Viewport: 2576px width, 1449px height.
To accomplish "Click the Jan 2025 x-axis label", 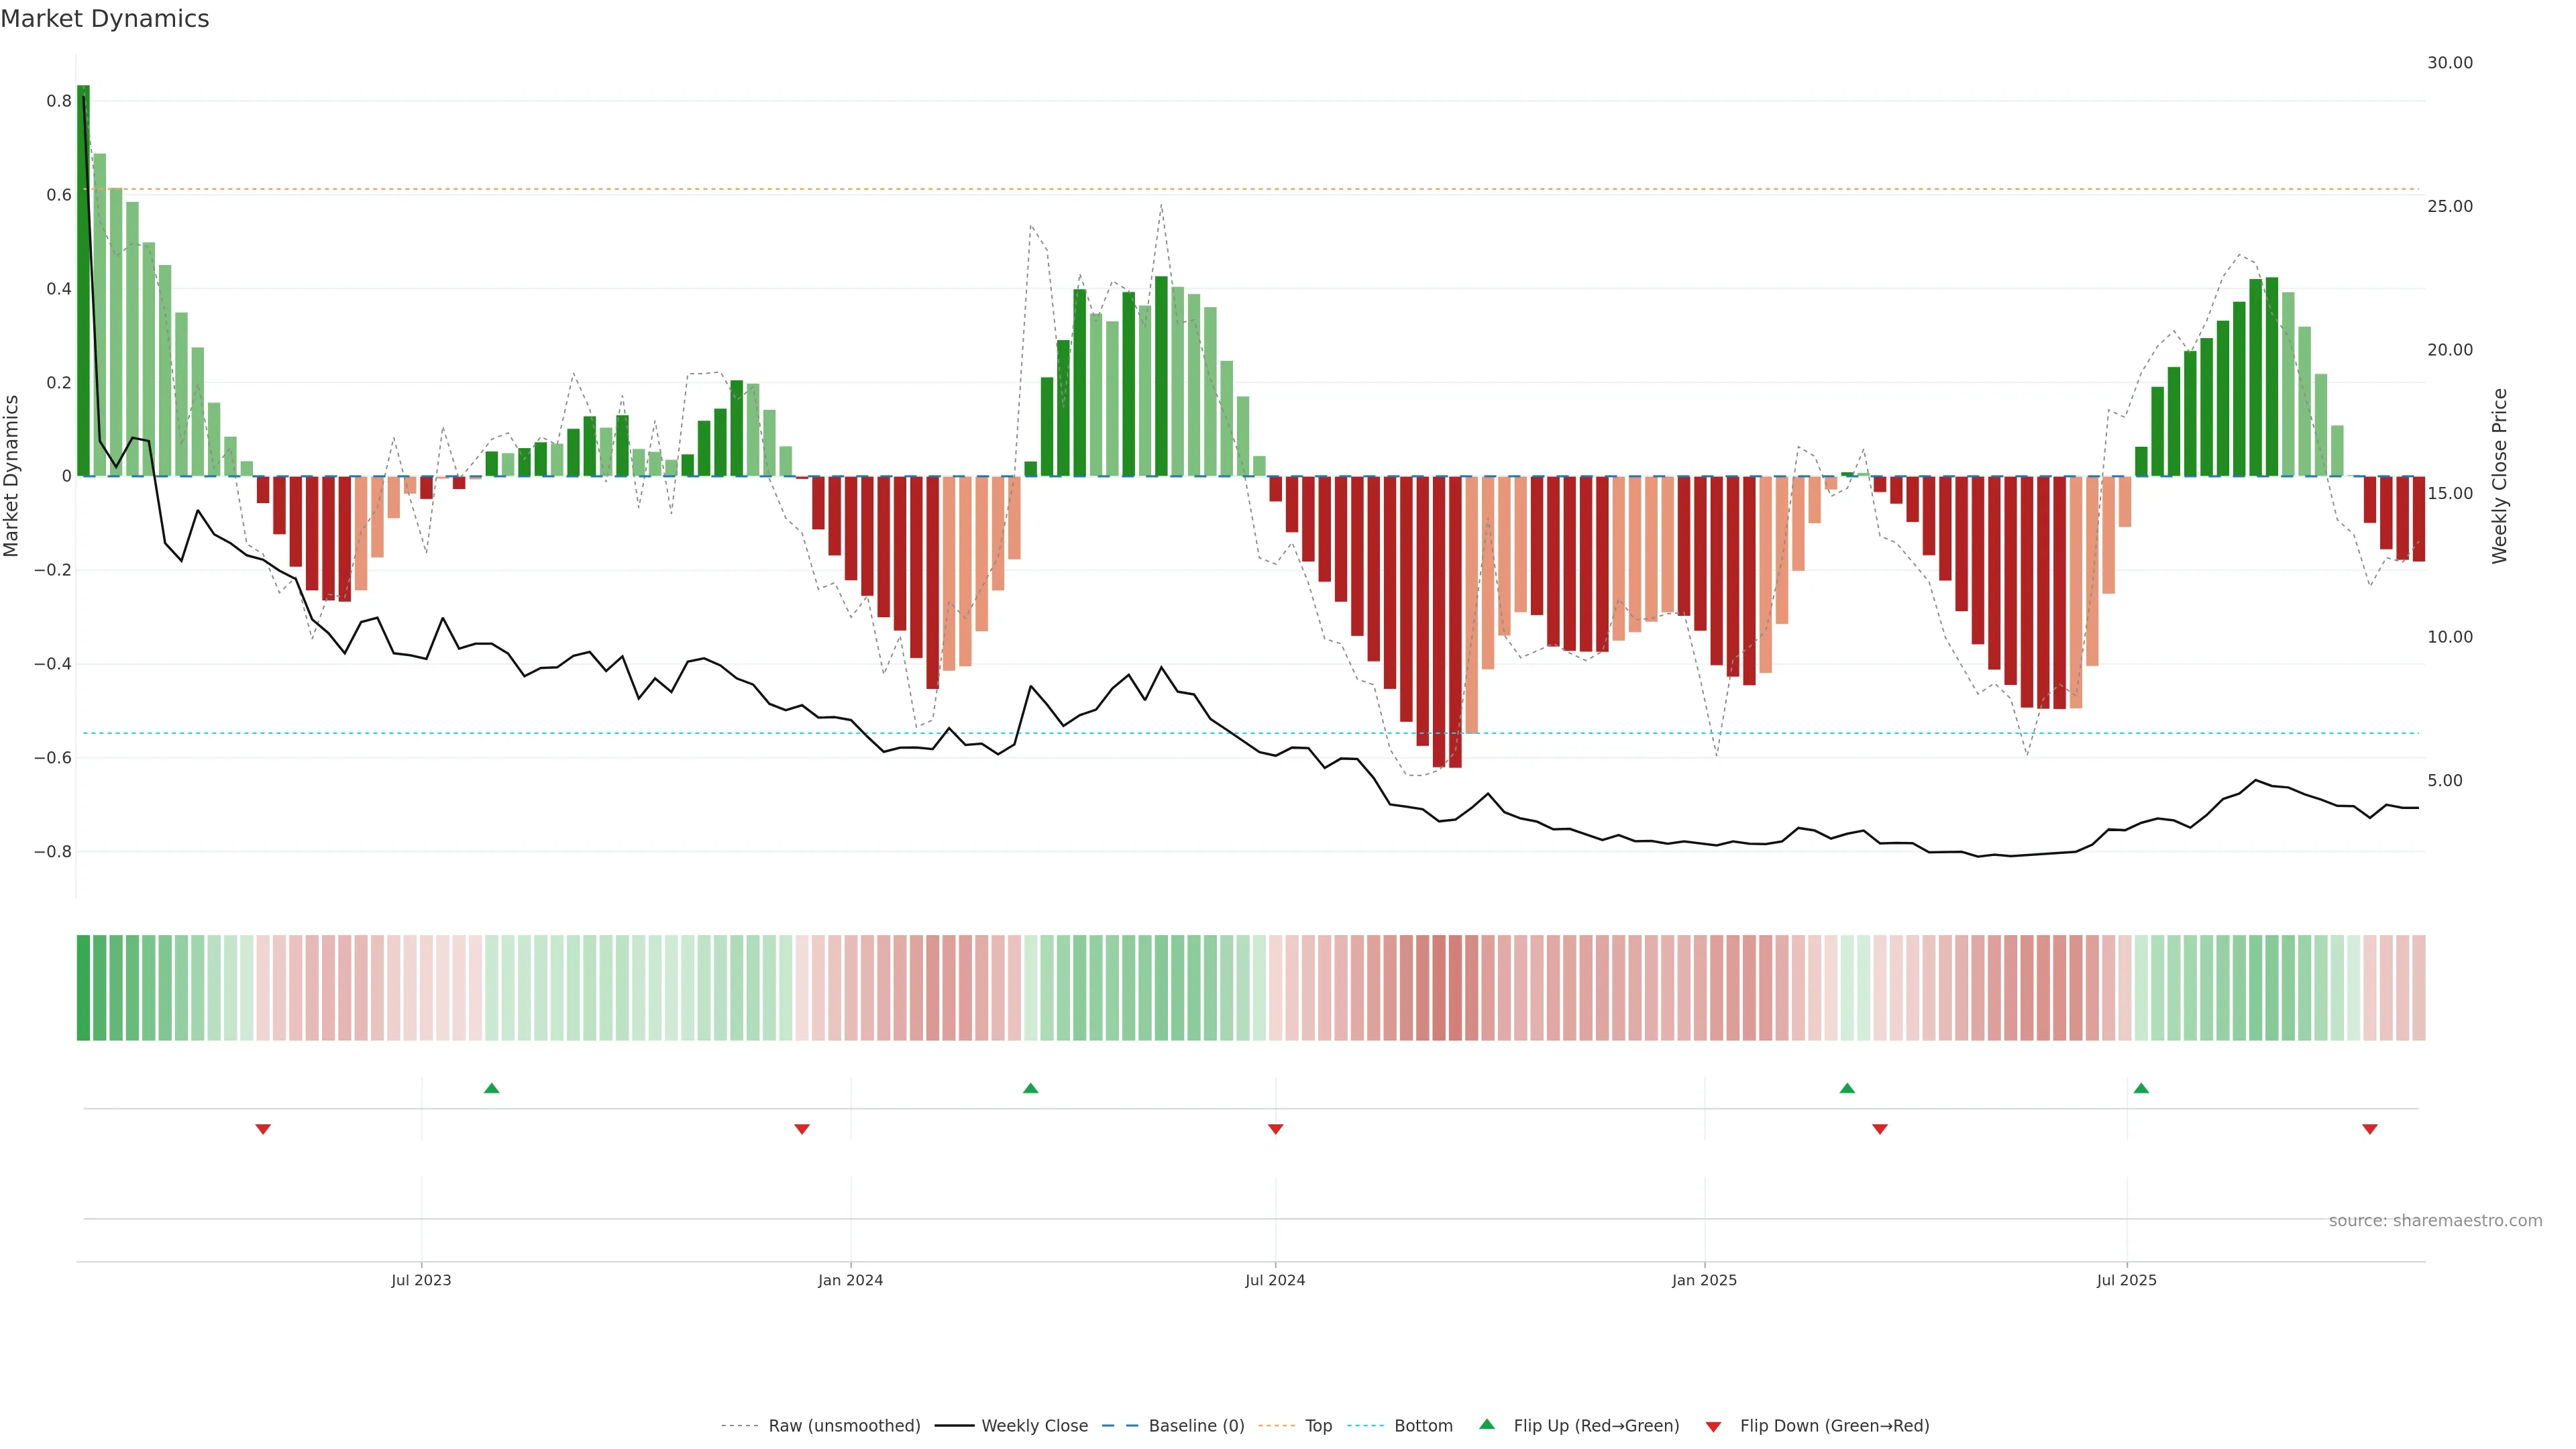I will tap(1704, 1280).
